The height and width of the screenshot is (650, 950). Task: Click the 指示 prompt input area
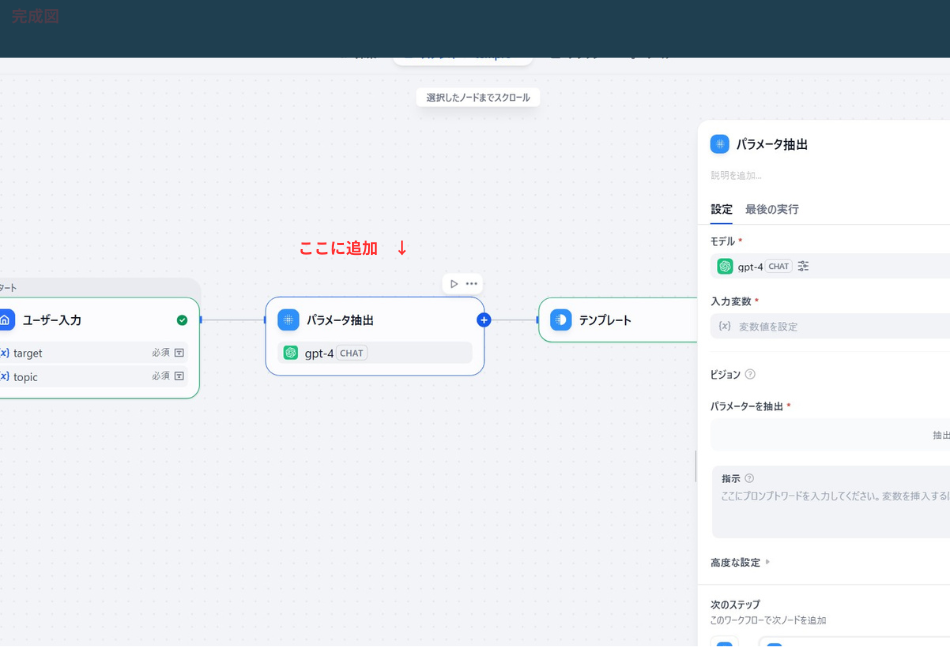[x=830, y=505]
